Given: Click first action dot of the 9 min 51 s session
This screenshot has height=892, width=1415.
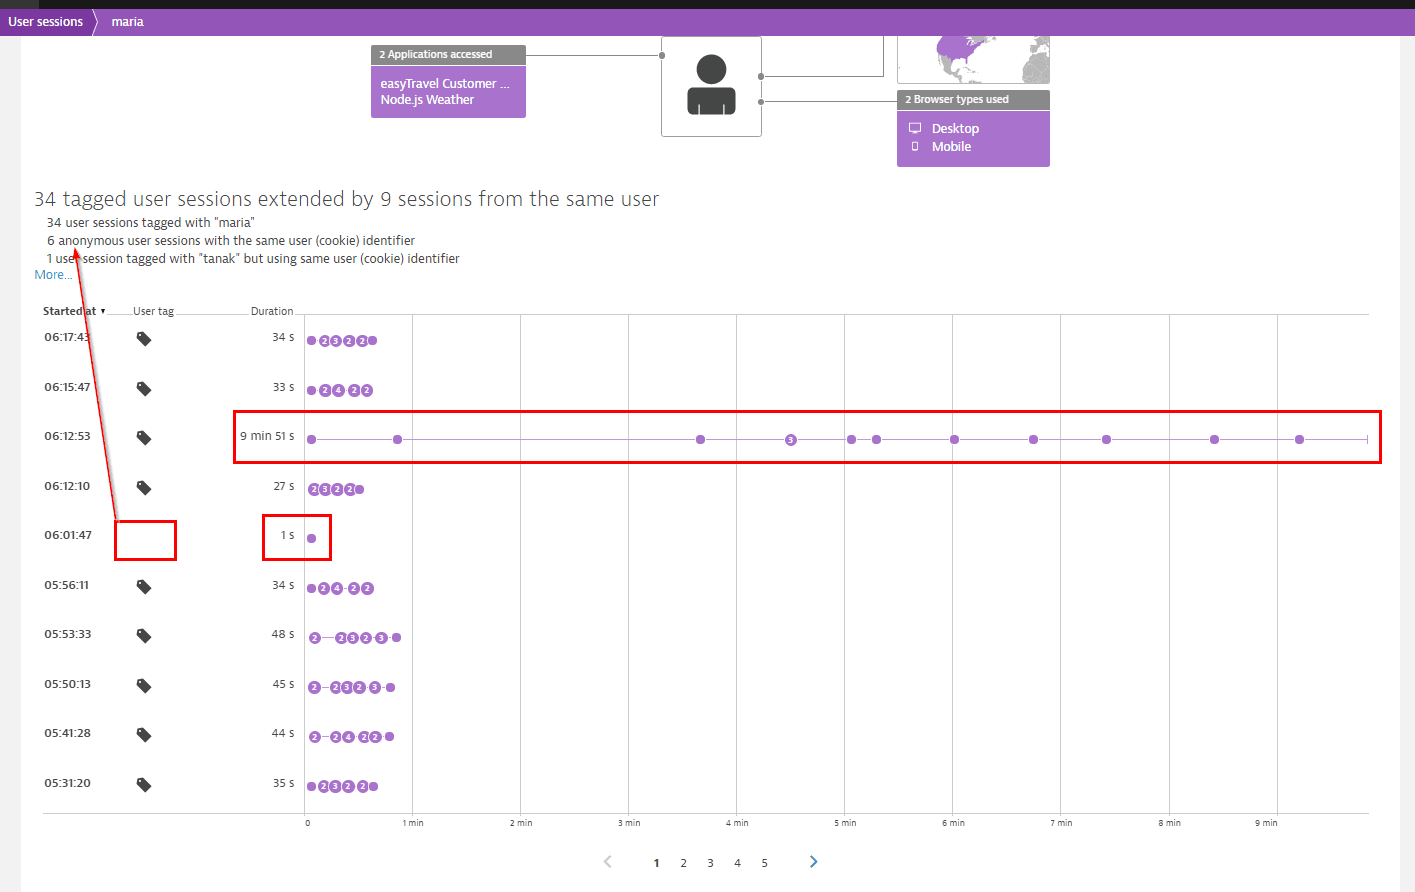Looking at the screenshot, I should pyautogui.click(x=311, y=439).
